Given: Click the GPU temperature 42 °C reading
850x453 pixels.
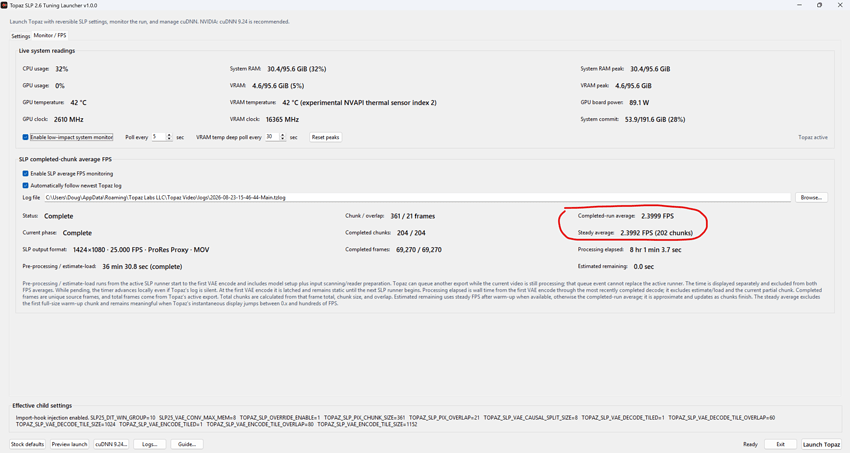Looking at the screenshot, I should [x=79, y=102].
